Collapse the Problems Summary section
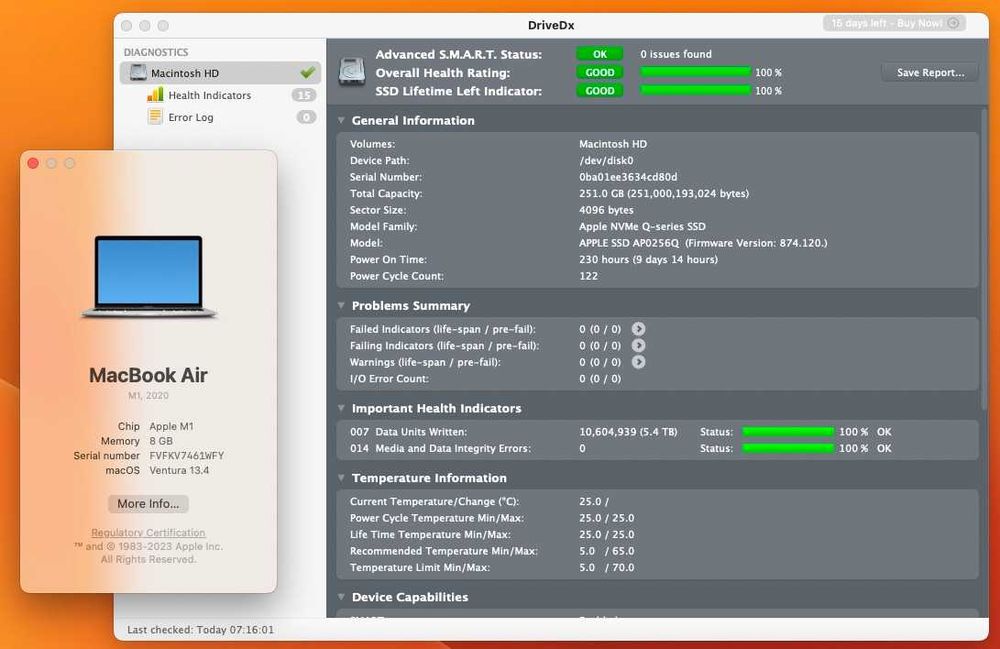The height and width of the screenshot is (649, 1000). click(x=341, y=306)
